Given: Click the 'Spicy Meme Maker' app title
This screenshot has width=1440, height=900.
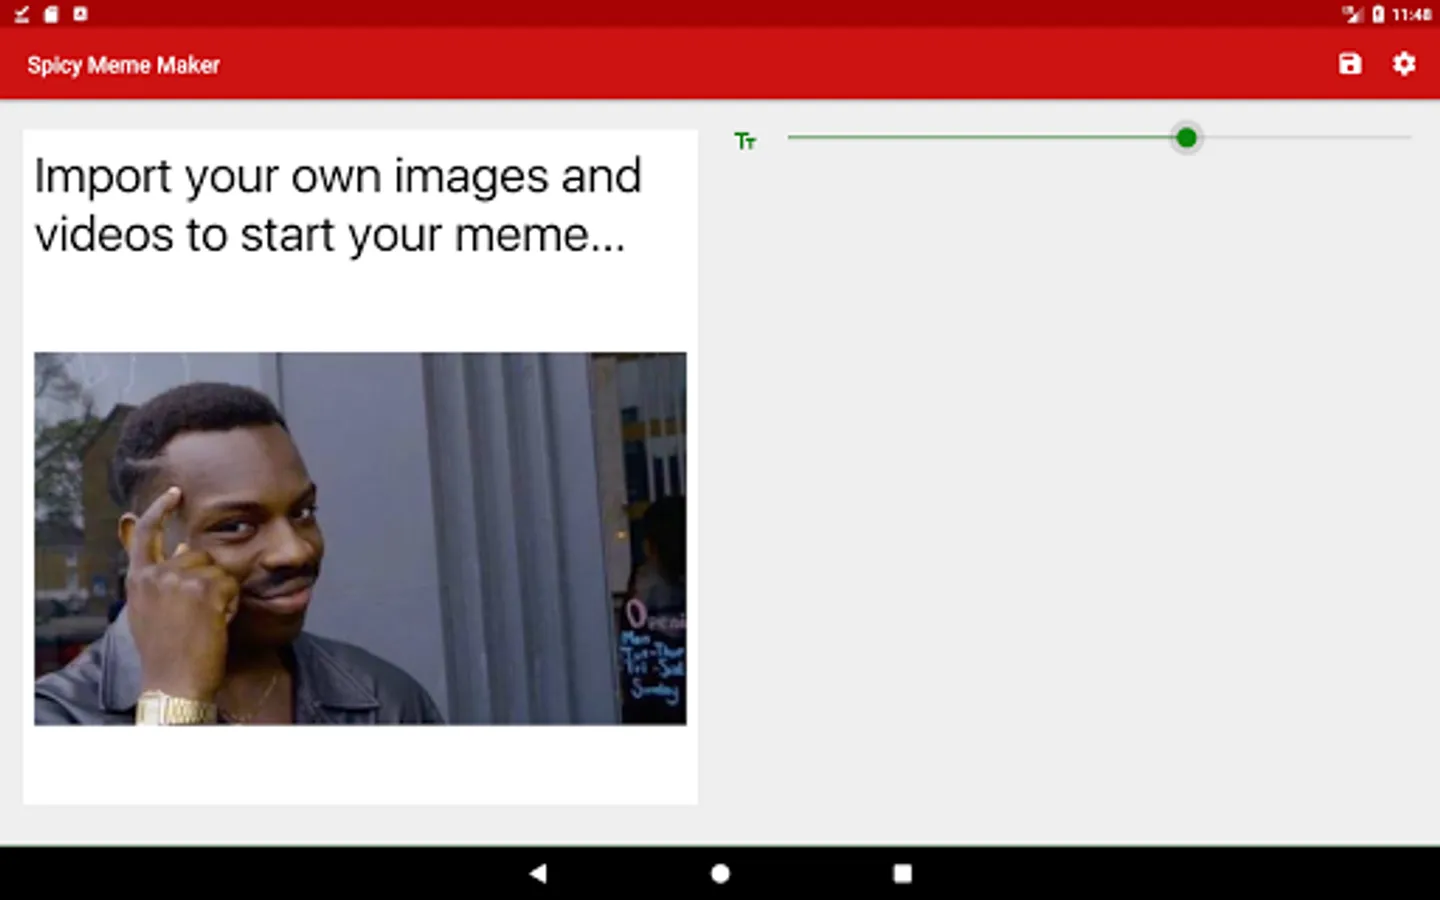Looking at the screenshot, I should pyautogui.click(x=123, y=65).
